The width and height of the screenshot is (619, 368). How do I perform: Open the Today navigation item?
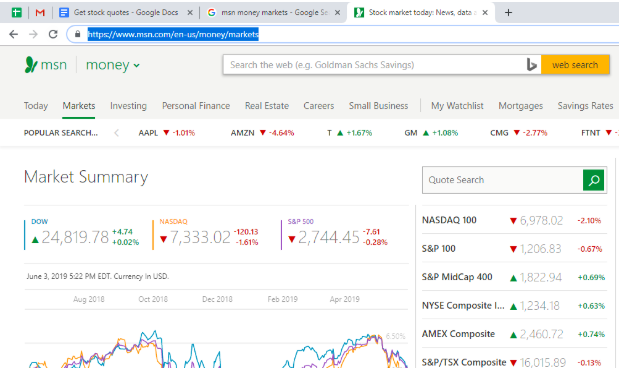click(x=36, y=106)
